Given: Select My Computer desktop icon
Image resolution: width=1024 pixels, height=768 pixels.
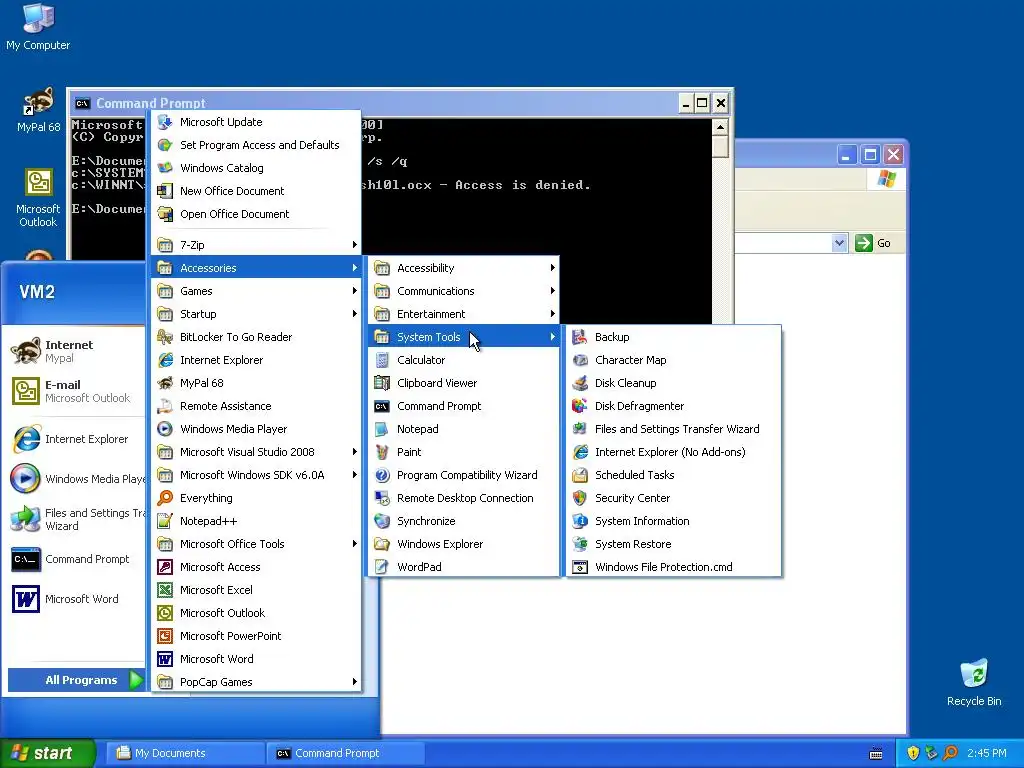Looking at the screenshot, I should pyautogui.click(x=38, y=27).
